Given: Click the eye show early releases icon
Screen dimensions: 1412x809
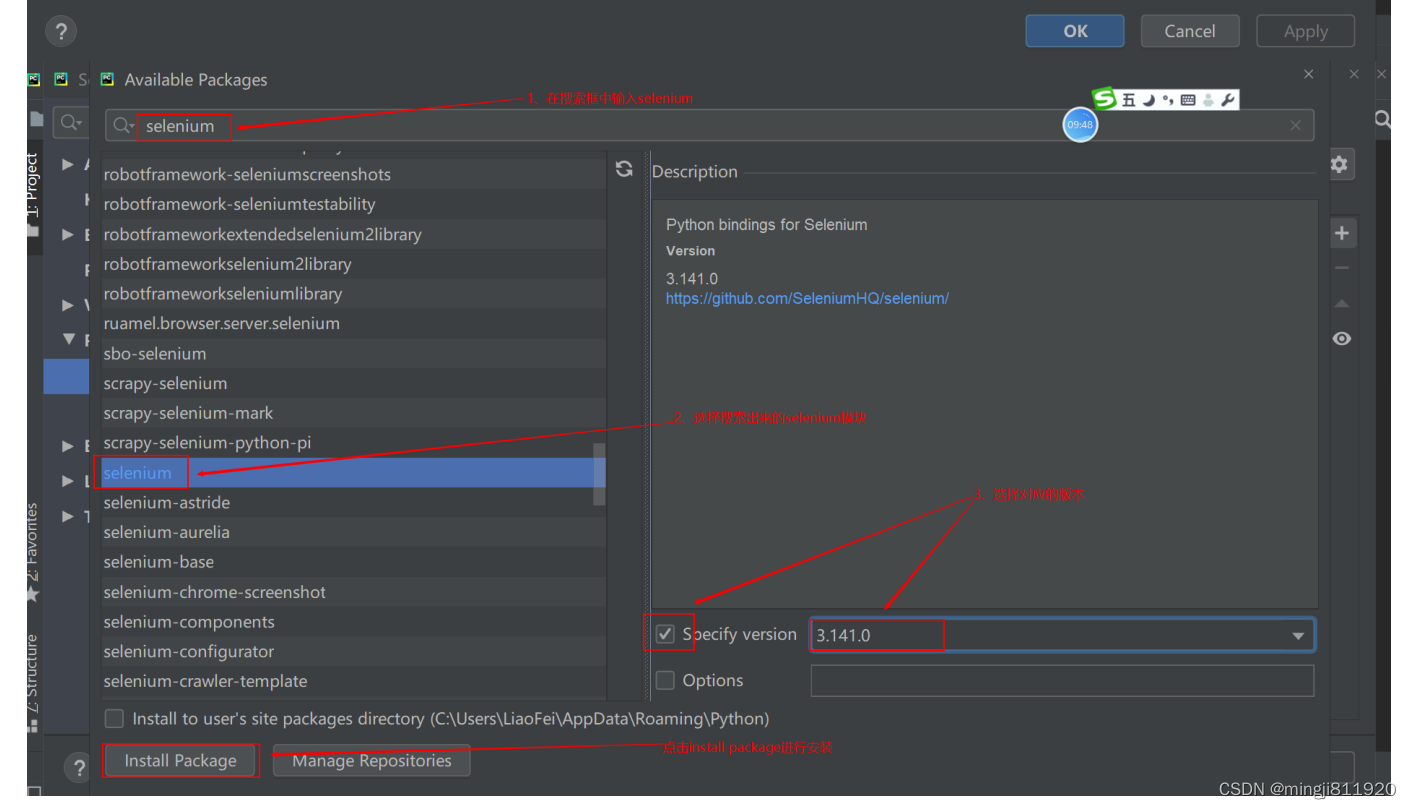Looking at the screenshot, I should click(1341, 339).
